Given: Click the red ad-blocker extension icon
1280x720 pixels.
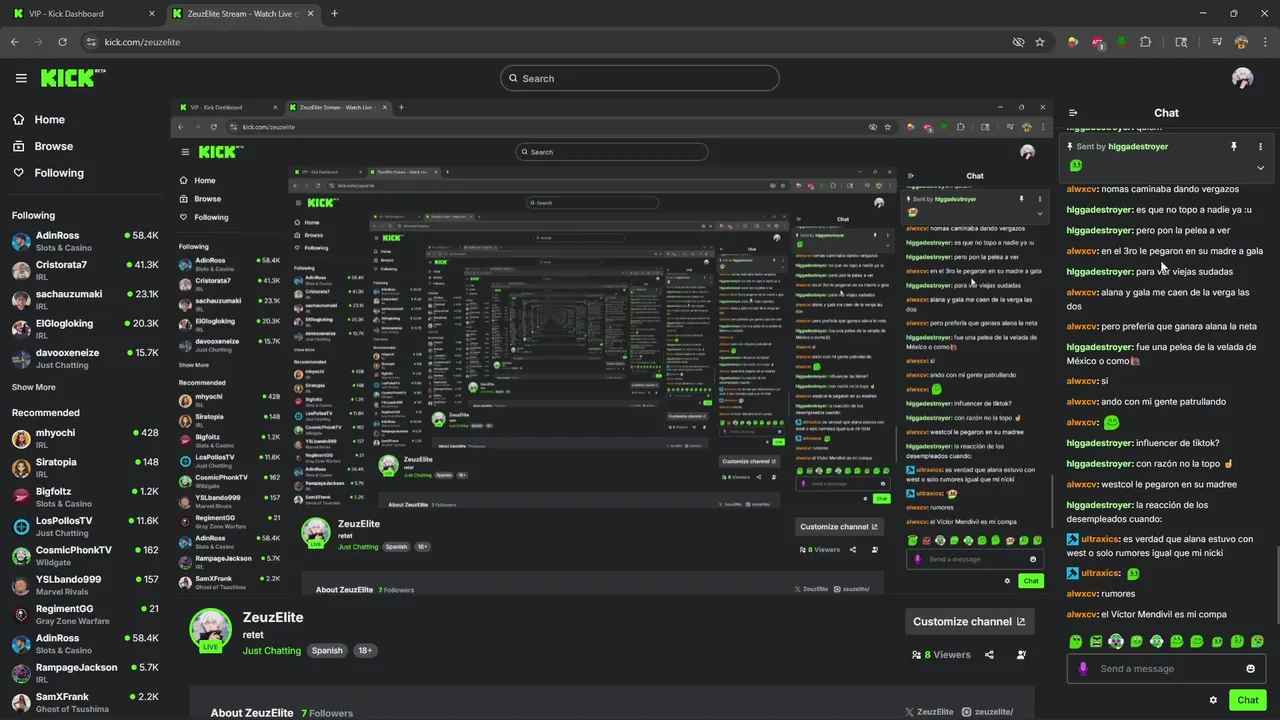Looking at the screenshot, I should click(1097, 42).
